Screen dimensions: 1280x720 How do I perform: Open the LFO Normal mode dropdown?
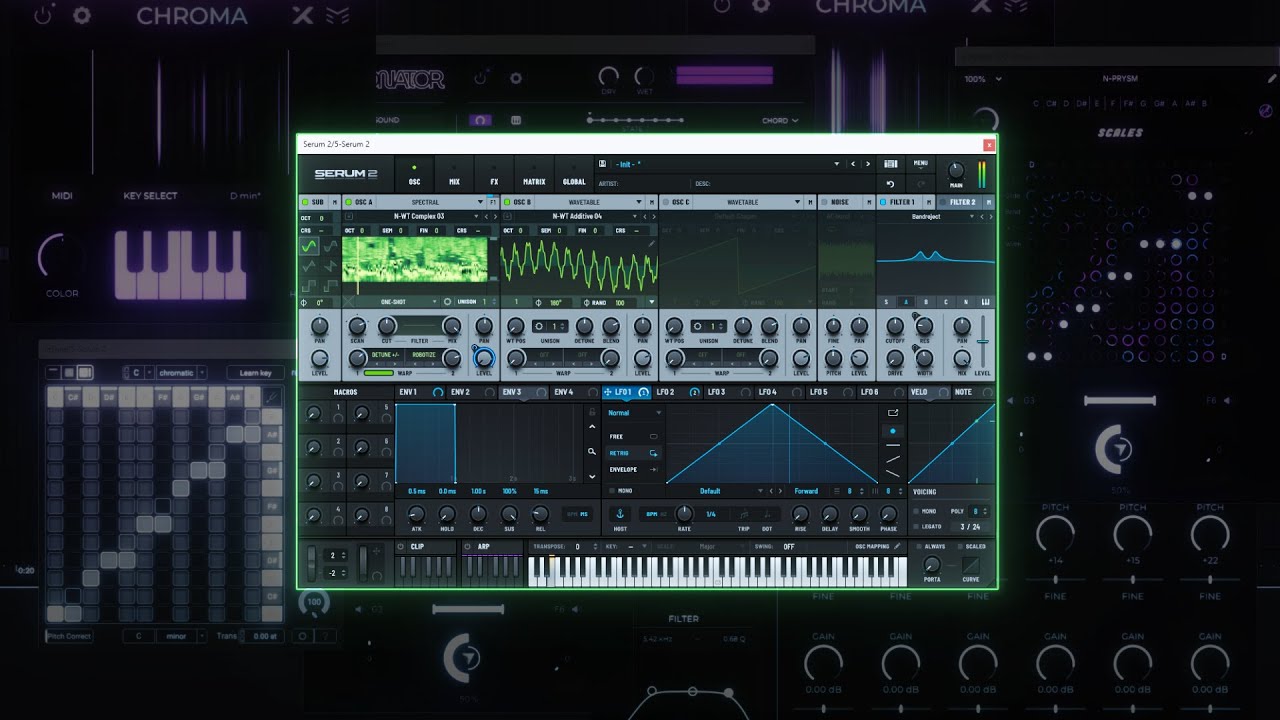[x=634, y=413]
